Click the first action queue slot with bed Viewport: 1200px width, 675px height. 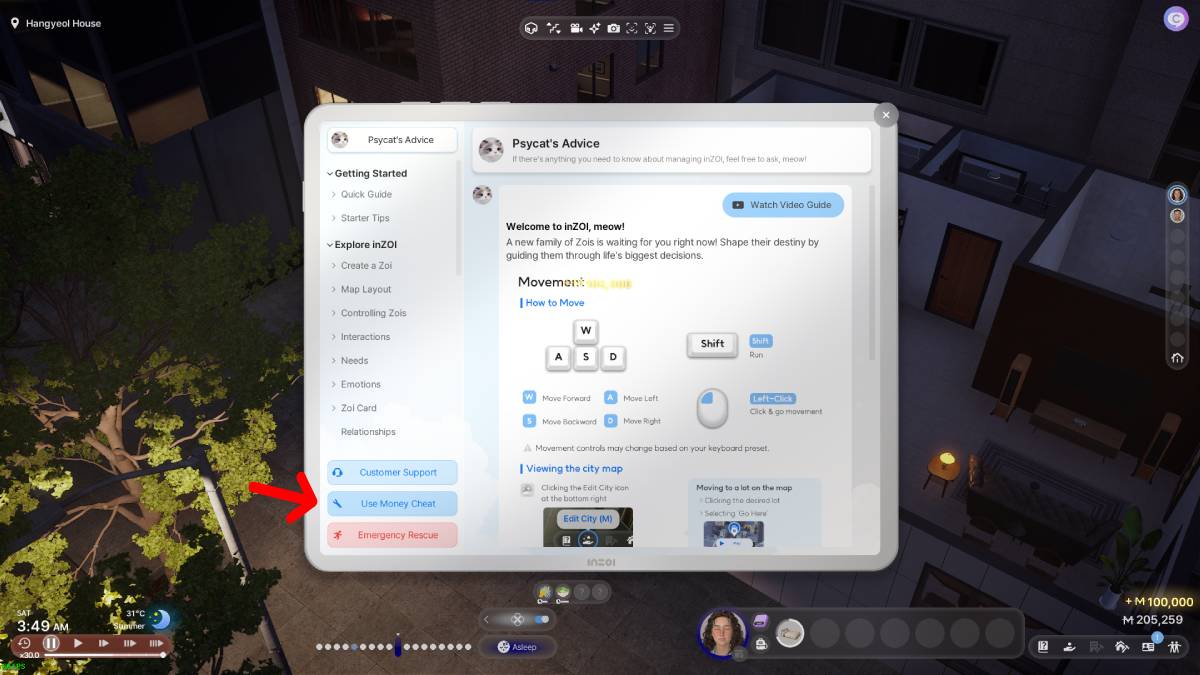[790, 633]
